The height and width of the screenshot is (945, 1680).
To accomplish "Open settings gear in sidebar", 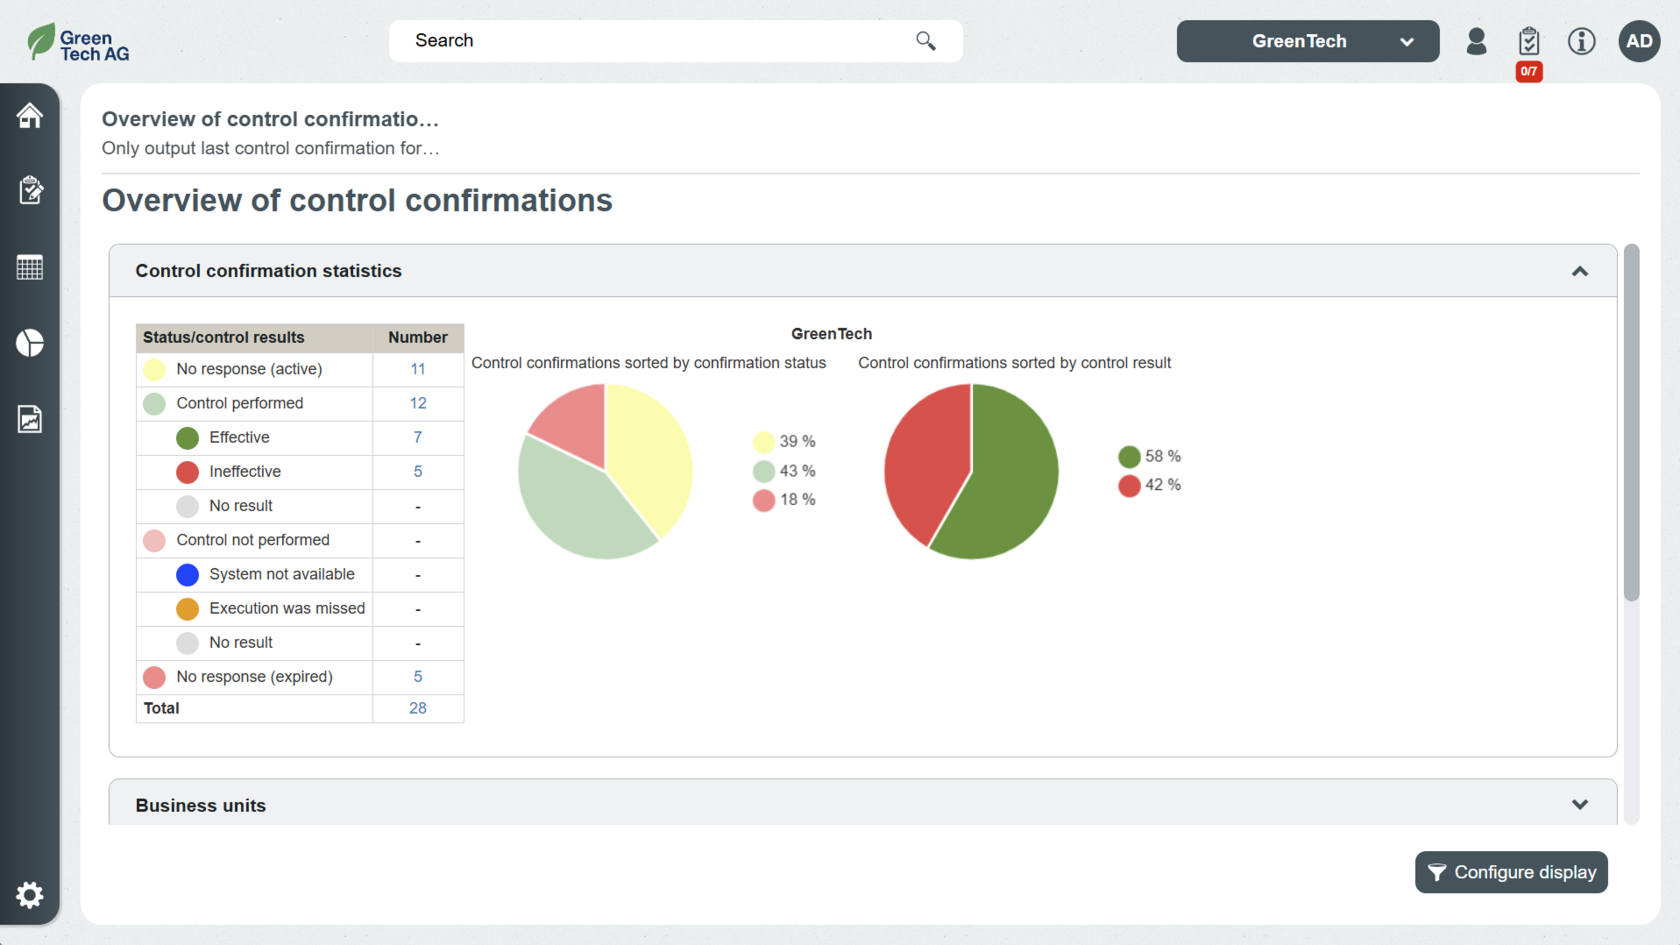I will (x=29, y=894).
